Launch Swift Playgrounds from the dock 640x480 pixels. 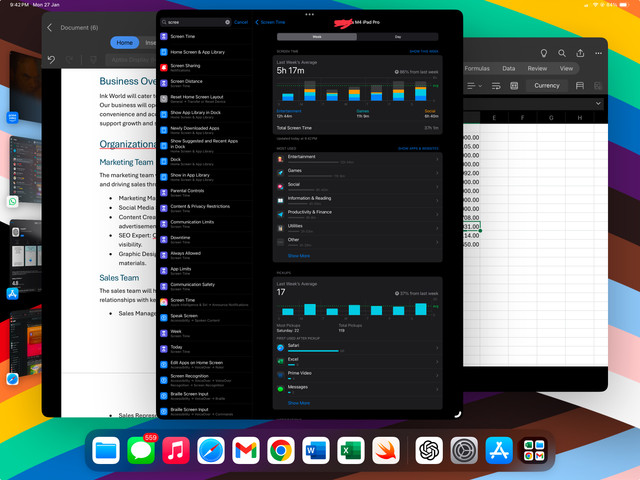[x=386, y=451]
